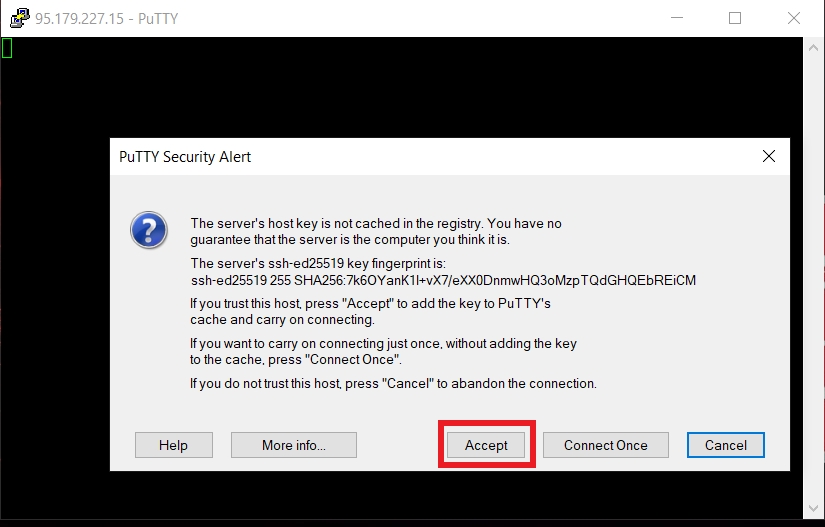The image size is (825, 527).
Task: Show More info about the host key
Action: tap(294, 445)
